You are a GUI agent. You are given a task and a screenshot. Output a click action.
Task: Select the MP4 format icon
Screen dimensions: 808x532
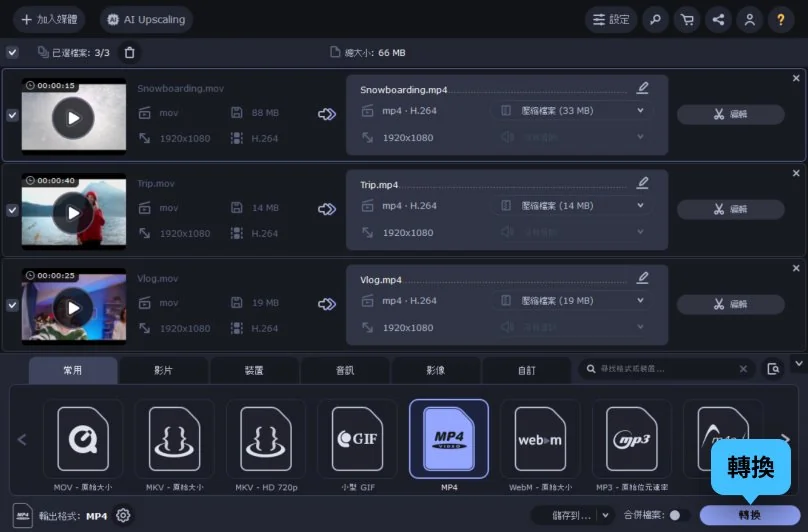[x=449, y=439]
